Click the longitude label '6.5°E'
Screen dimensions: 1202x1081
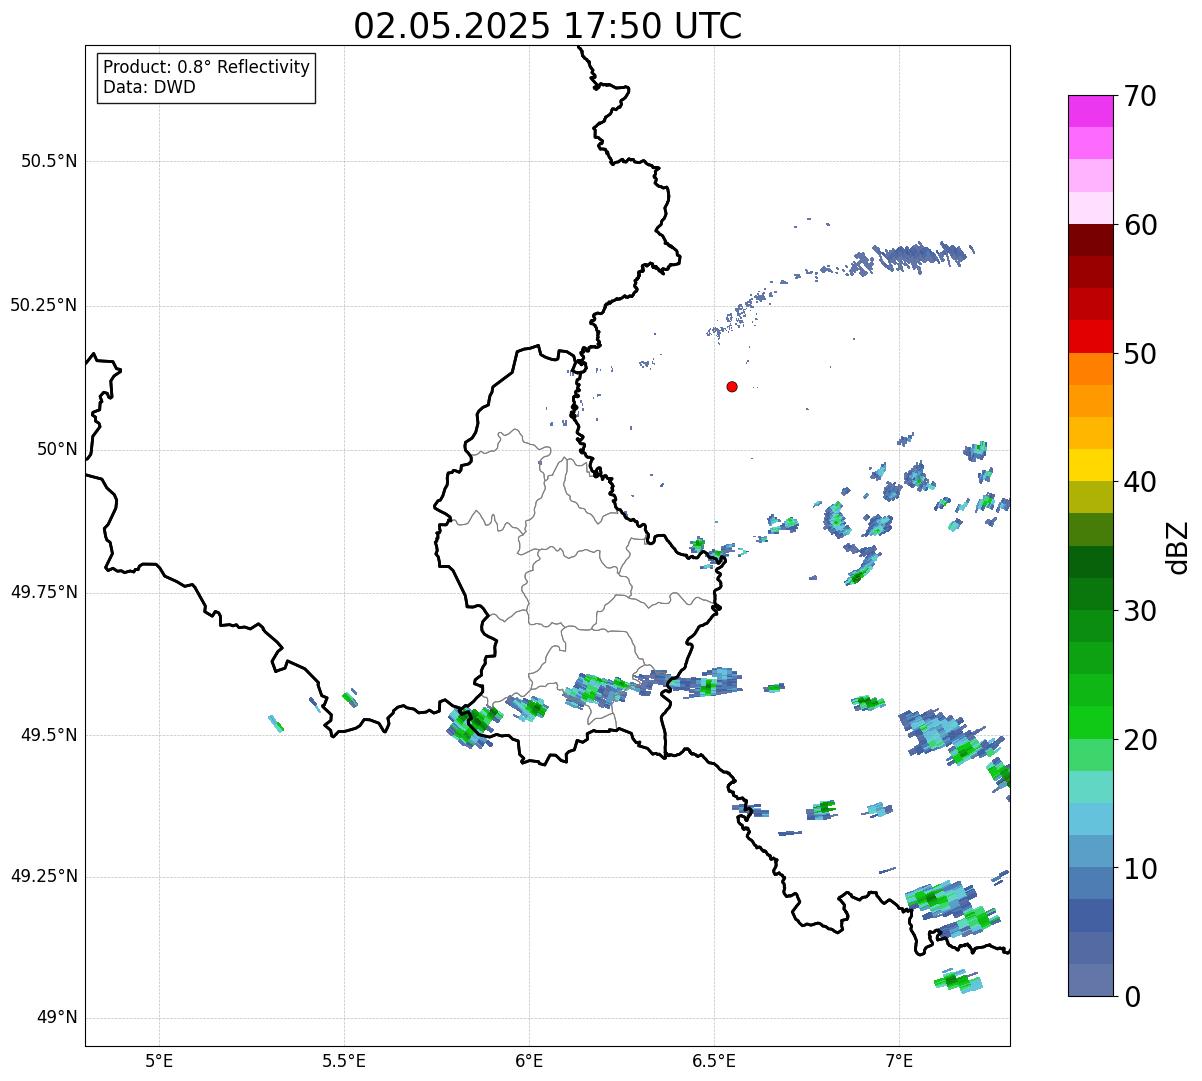point(714,1061)
